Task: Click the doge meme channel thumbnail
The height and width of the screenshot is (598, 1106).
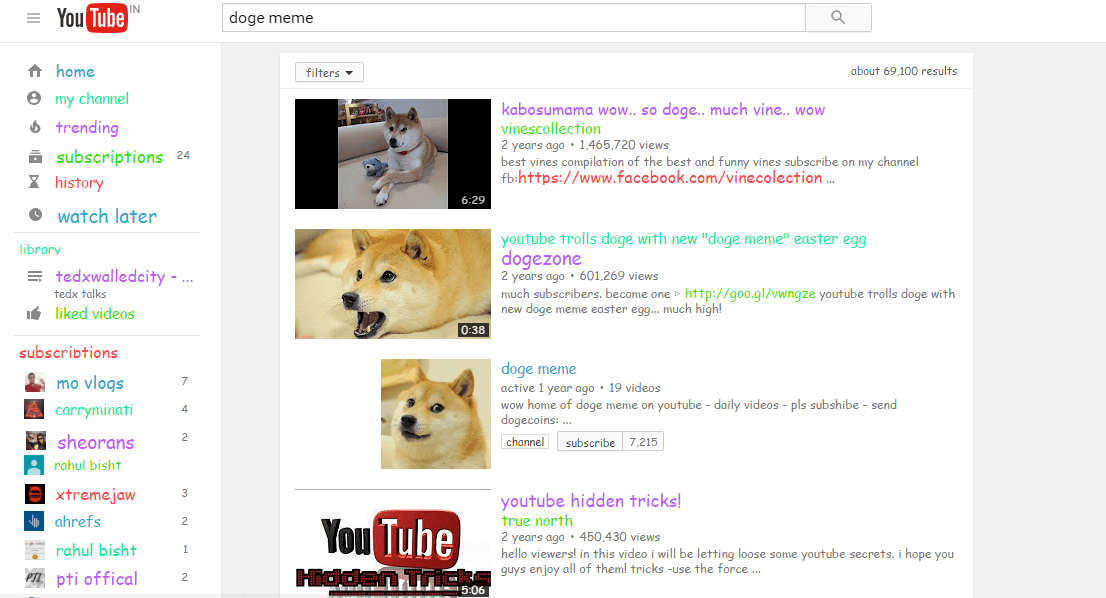Action: point(436,414)
